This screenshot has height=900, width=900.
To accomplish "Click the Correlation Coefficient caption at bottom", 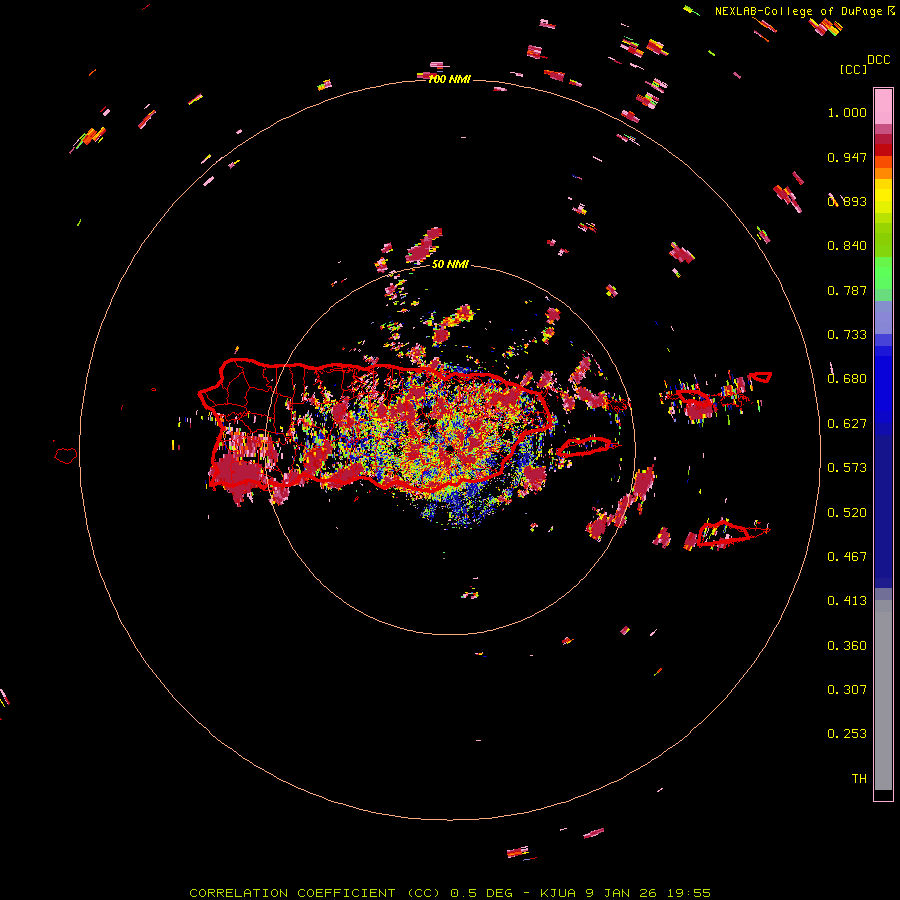I will (x=450, y=893).
